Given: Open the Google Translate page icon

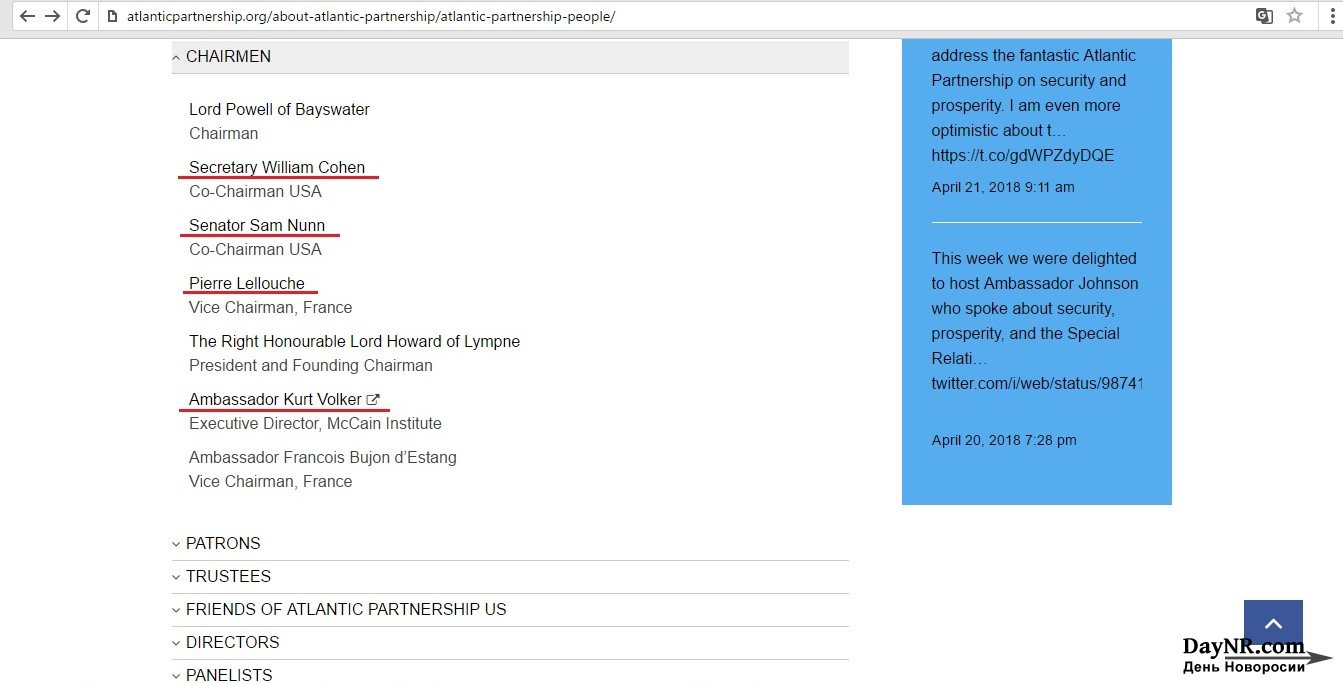Looking at the screenshot, I should (x=1265, y=16).
